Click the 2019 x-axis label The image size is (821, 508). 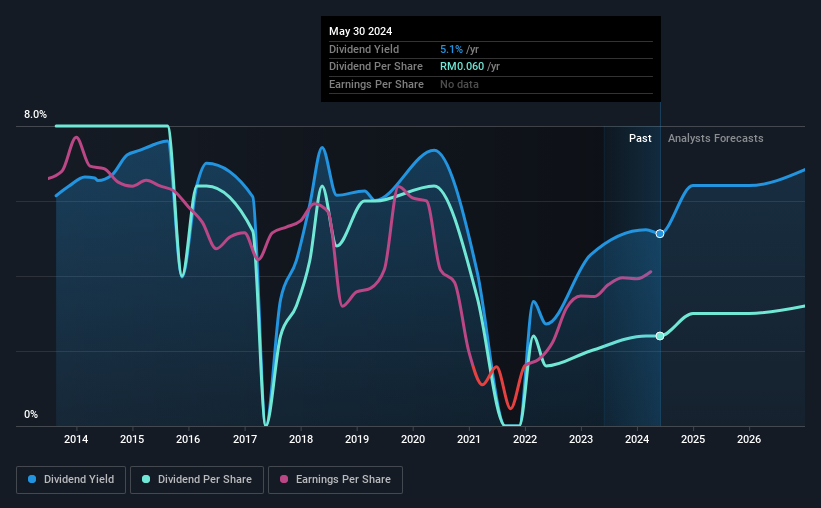click(357, 439)
